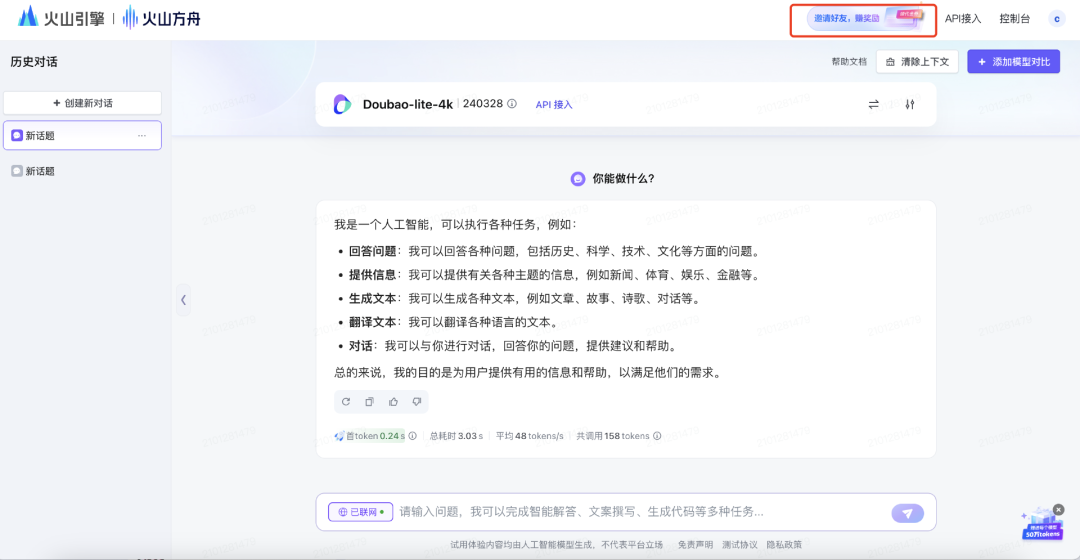The image size is (1080, 560).
Task: Click 清除上下文 button
Action: [917, 62]
